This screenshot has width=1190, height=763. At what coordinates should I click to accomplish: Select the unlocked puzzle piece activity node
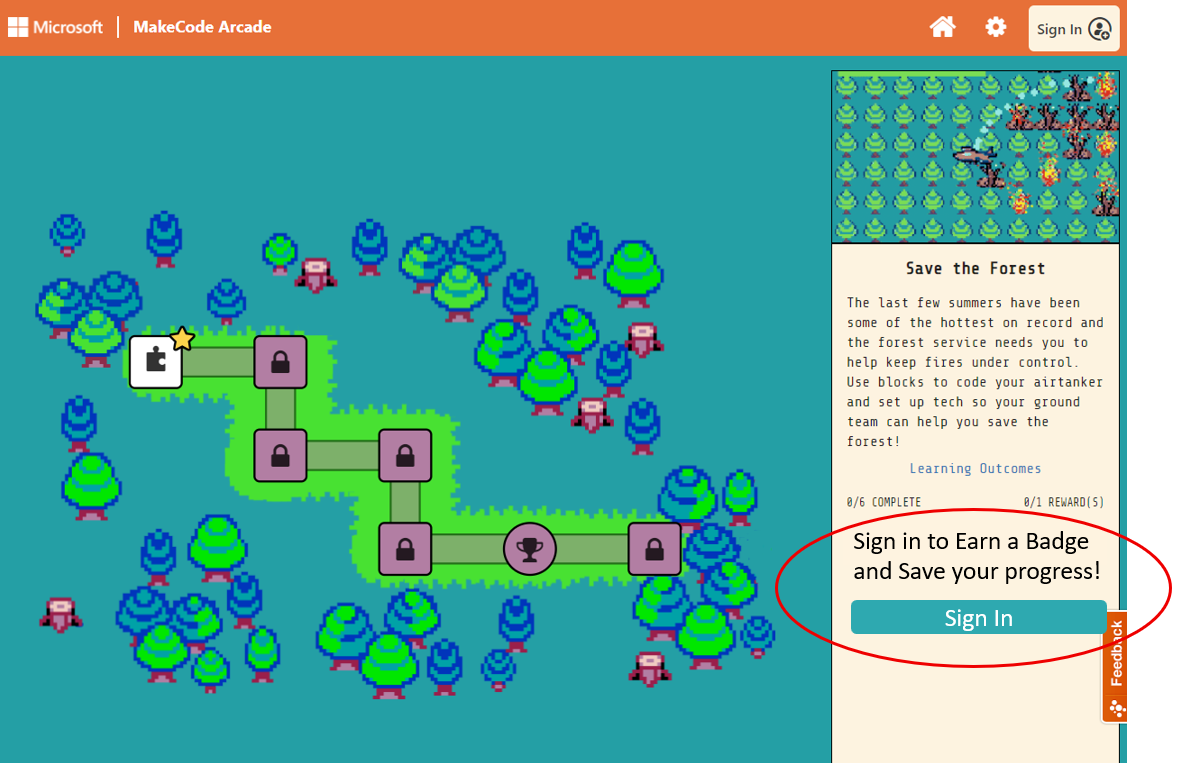pos(156,361)
